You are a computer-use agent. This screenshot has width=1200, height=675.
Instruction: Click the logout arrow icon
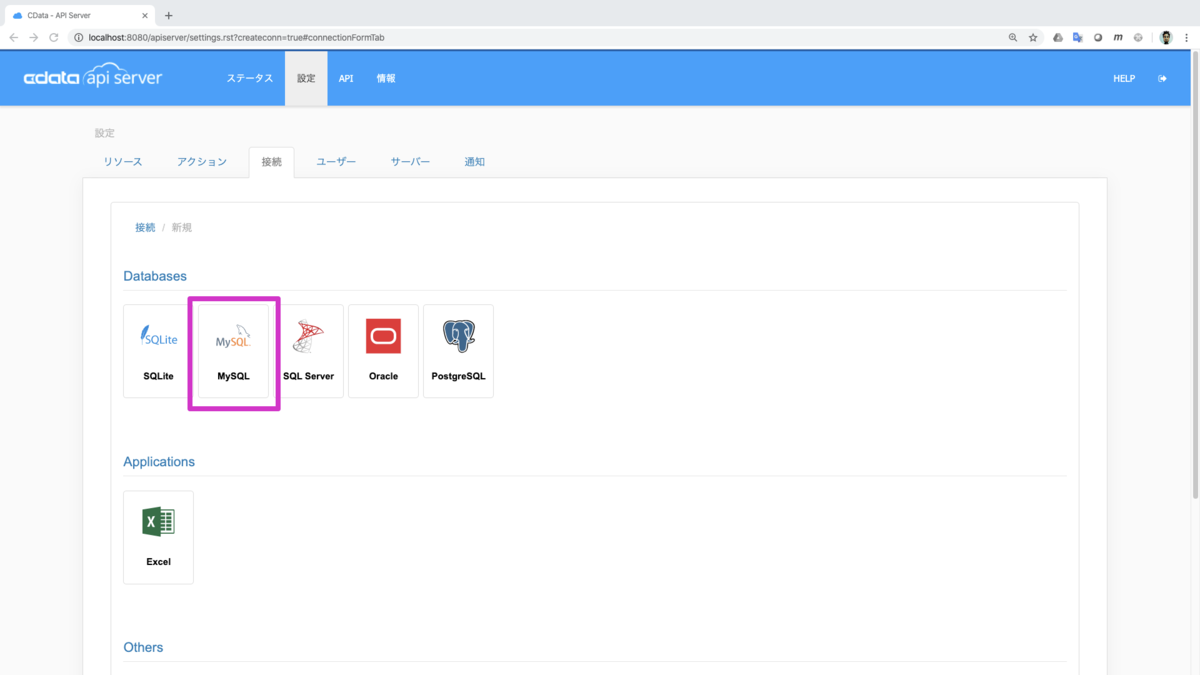point(1162,78)
